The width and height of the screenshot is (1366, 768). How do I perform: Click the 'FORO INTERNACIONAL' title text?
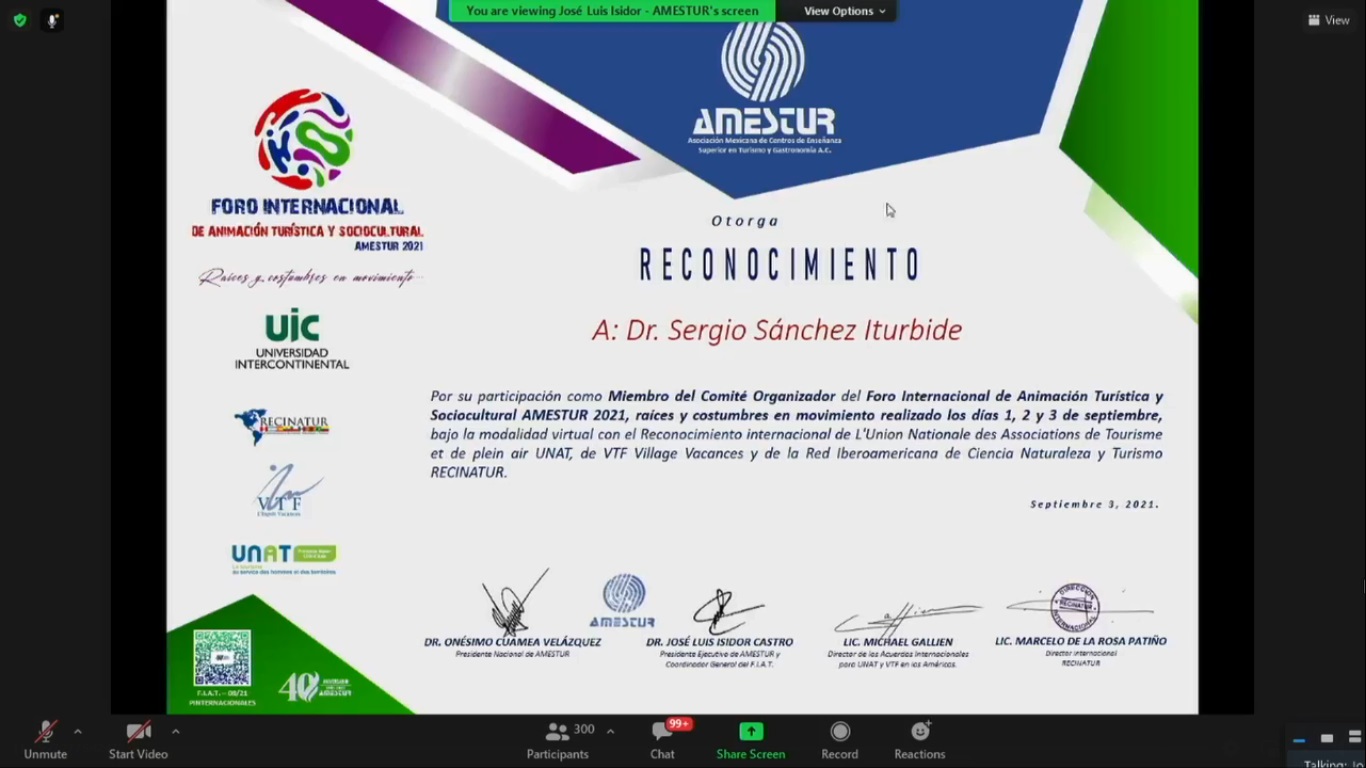point(306,207)
